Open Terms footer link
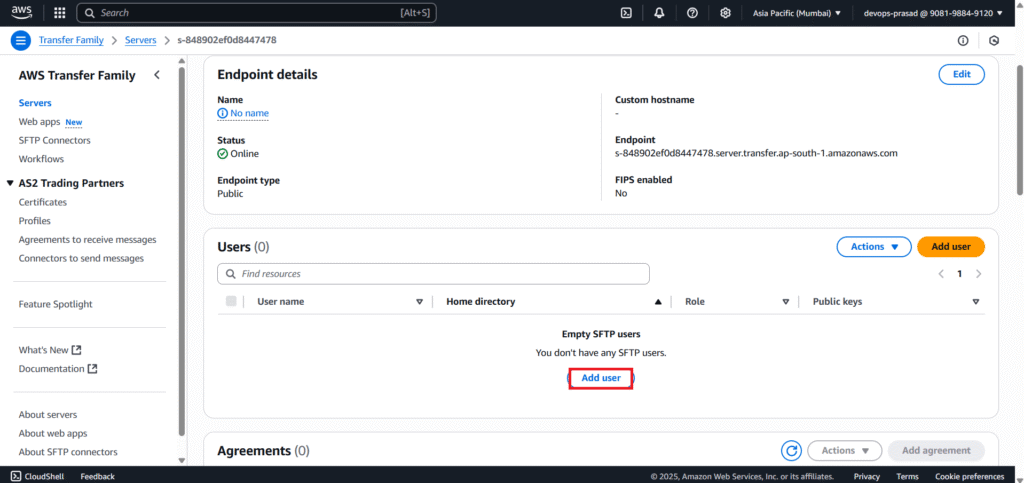Image resolution: width=1024 pixels, height=483 pixels. [x=907, y=476]
